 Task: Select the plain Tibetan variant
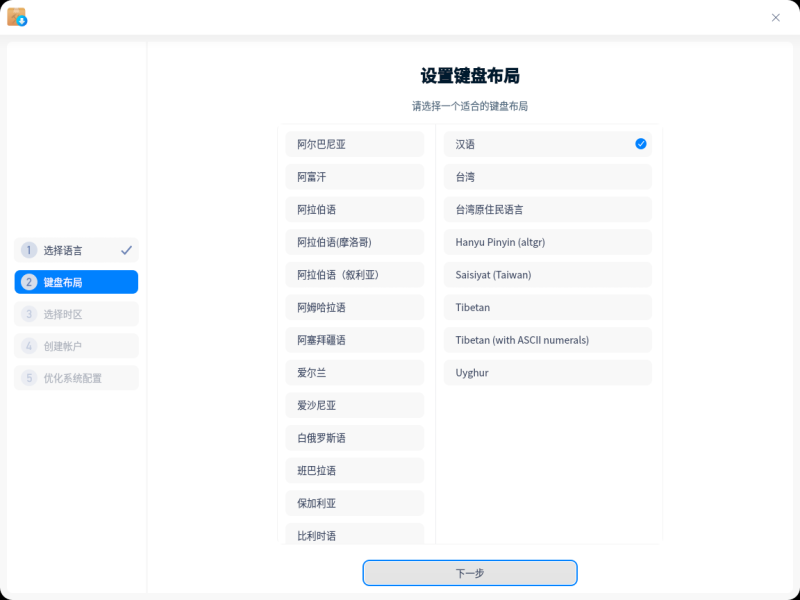(547, 308)
